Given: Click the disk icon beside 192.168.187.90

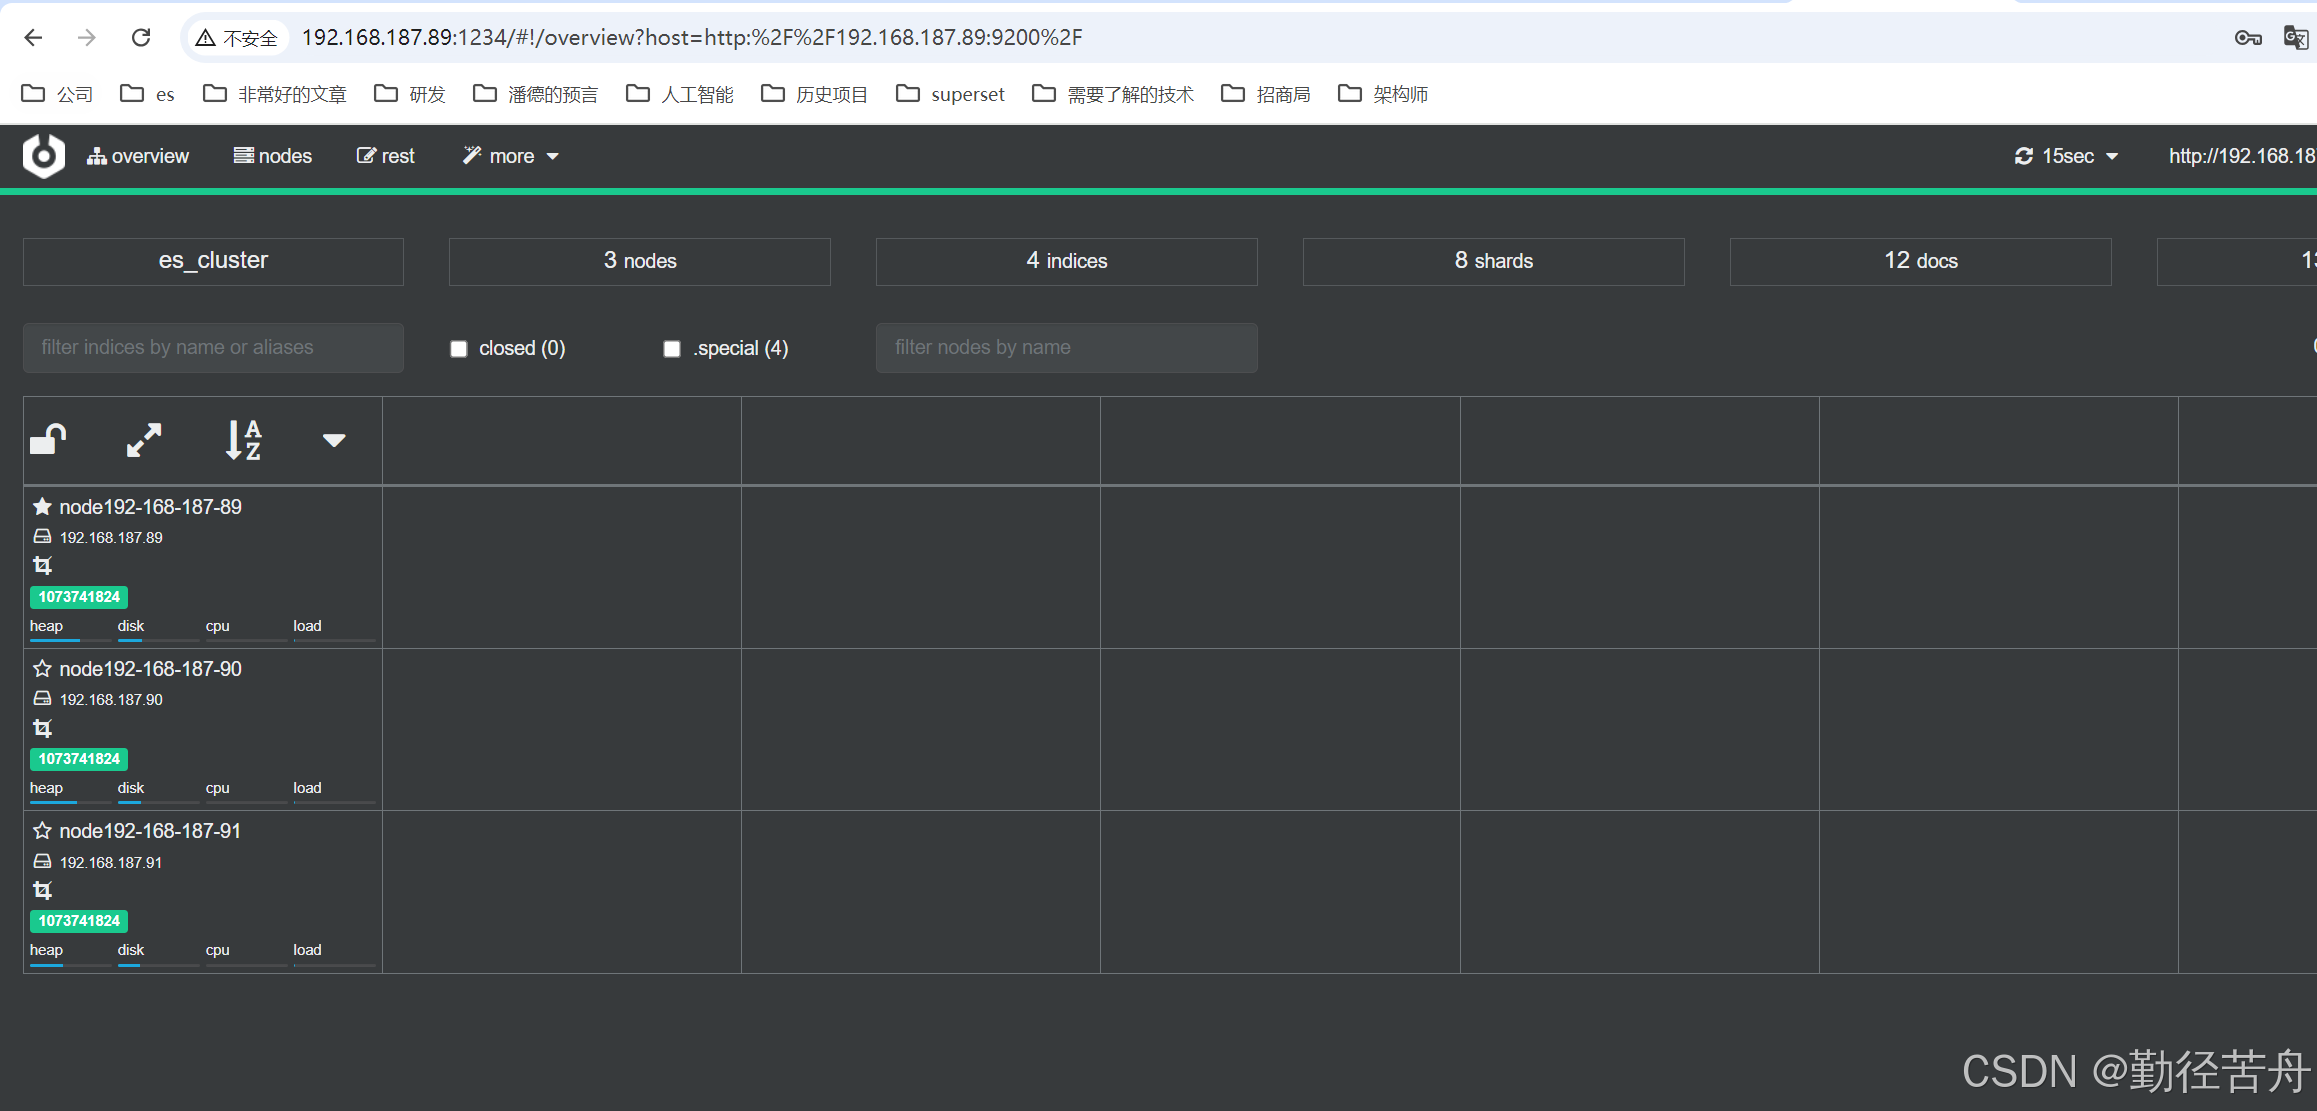Looking at the screenshot, I should [42, 699].
